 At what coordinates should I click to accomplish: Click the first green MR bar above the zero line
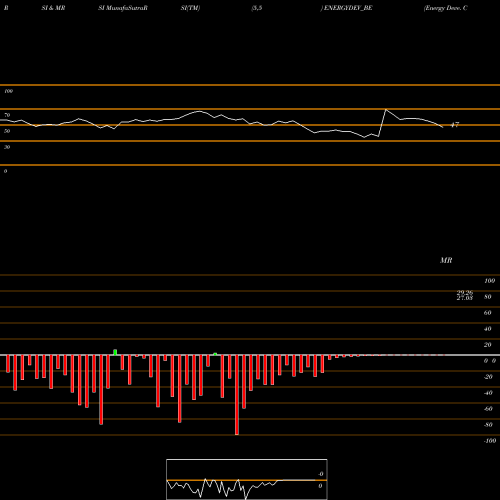tap(115, 352)
